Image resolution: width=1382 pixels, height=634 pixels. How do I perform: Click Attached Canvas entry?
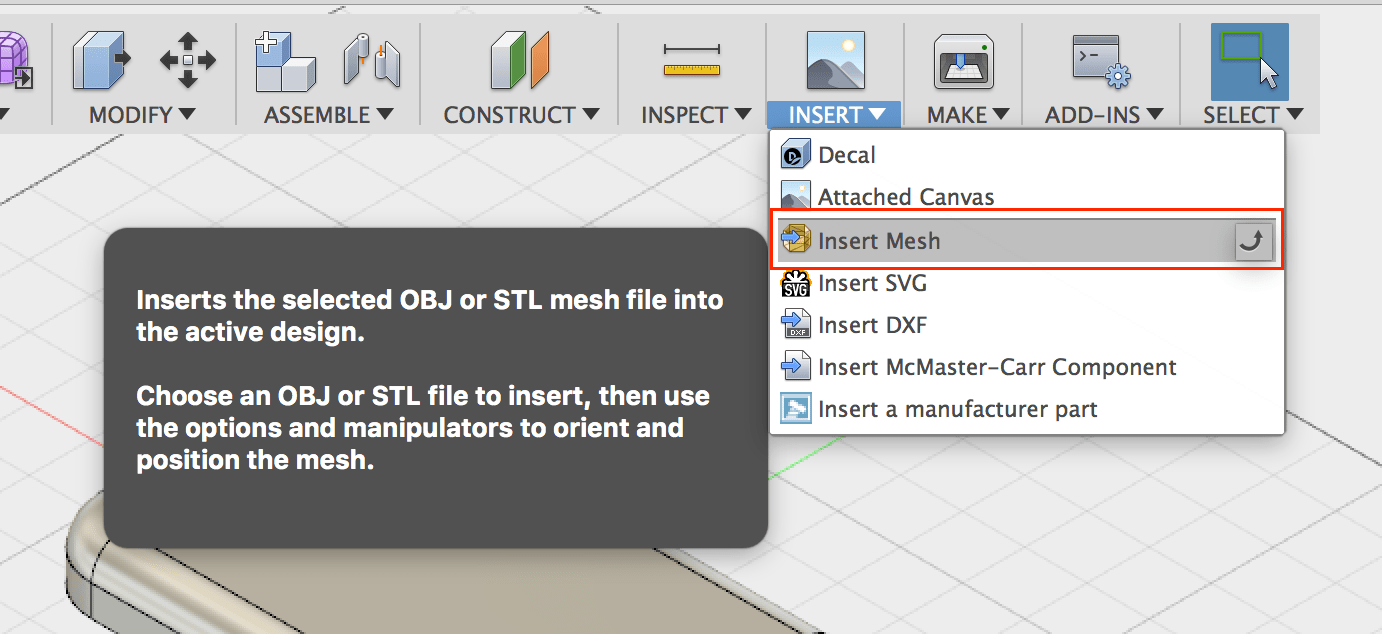(x=905, y=196)
